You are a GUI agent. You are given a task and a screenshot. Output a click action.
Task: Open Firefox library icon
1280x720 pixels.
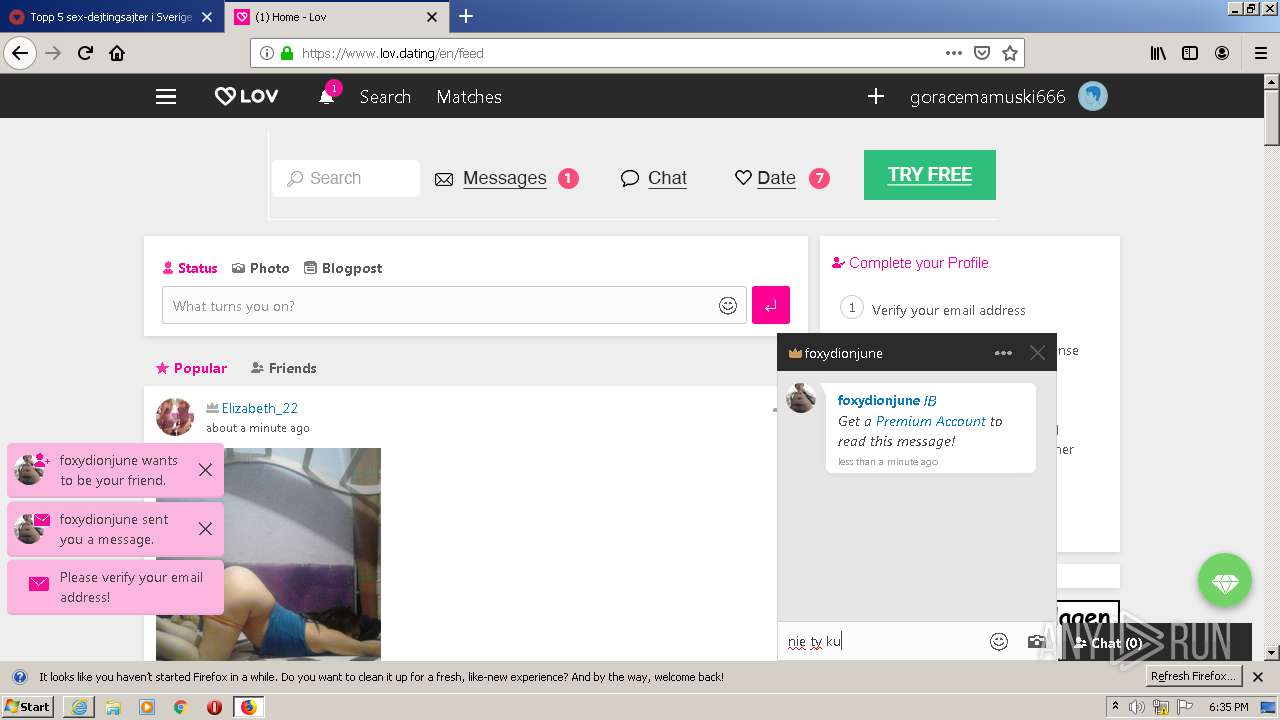1158,53
